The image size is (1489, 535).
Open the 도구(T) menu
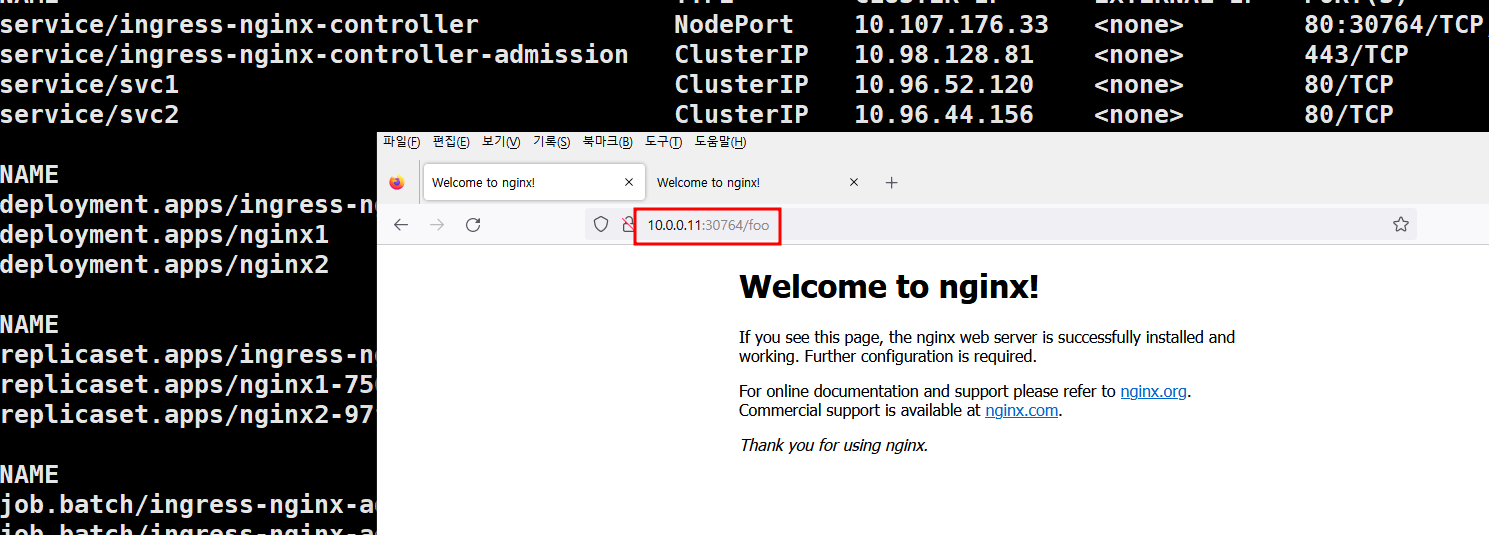(664, 142)
